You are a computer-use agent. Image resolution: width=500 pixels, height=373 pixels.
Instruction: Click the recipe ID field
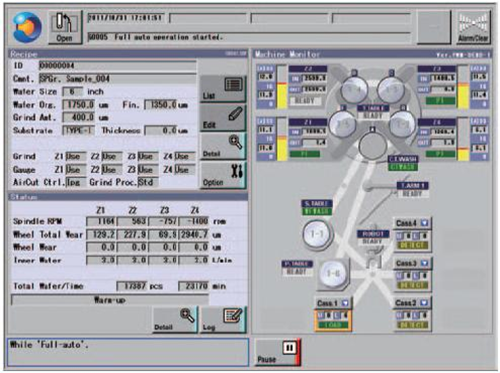117,65
